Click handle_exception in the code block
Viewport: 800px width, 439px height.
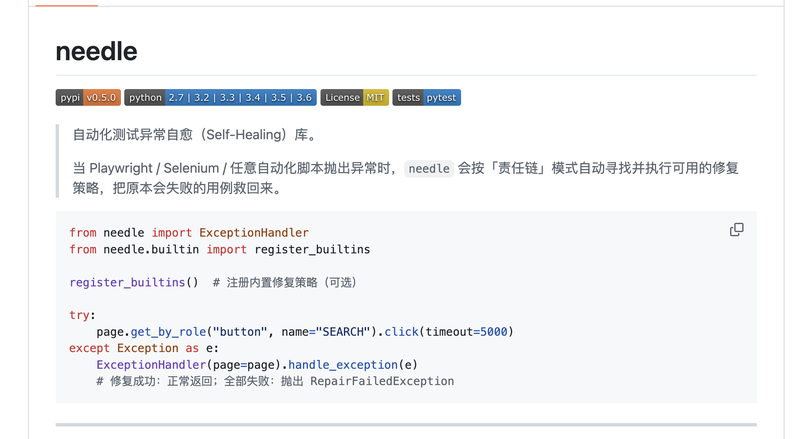click(x=343, y=365)
